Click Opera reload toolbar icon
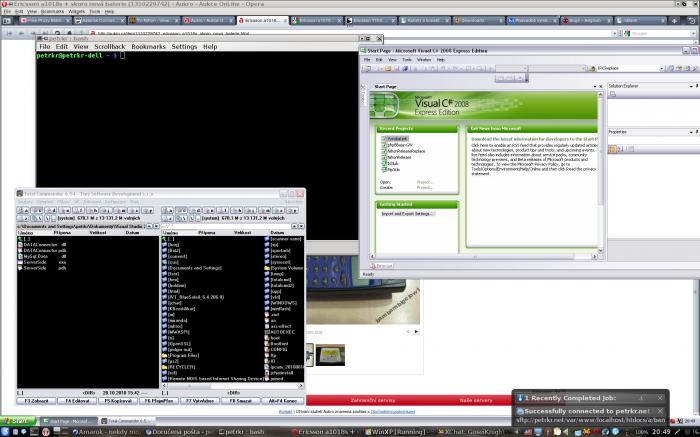 coord(57,33)
